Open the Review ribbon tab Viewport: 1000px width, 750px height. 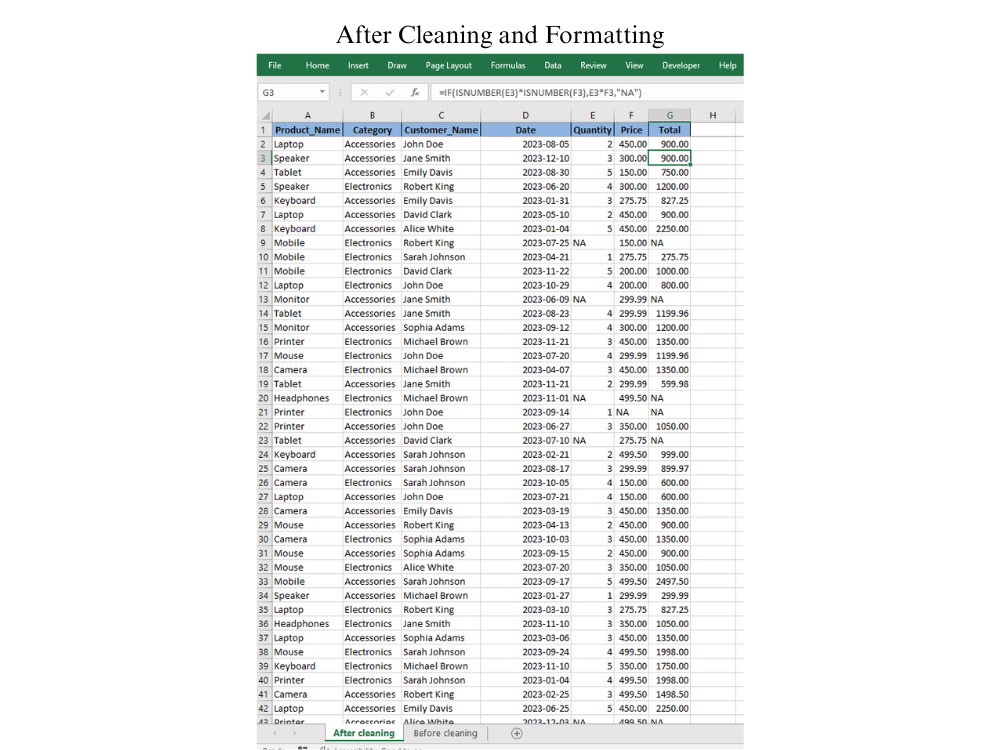click(593, 65)
